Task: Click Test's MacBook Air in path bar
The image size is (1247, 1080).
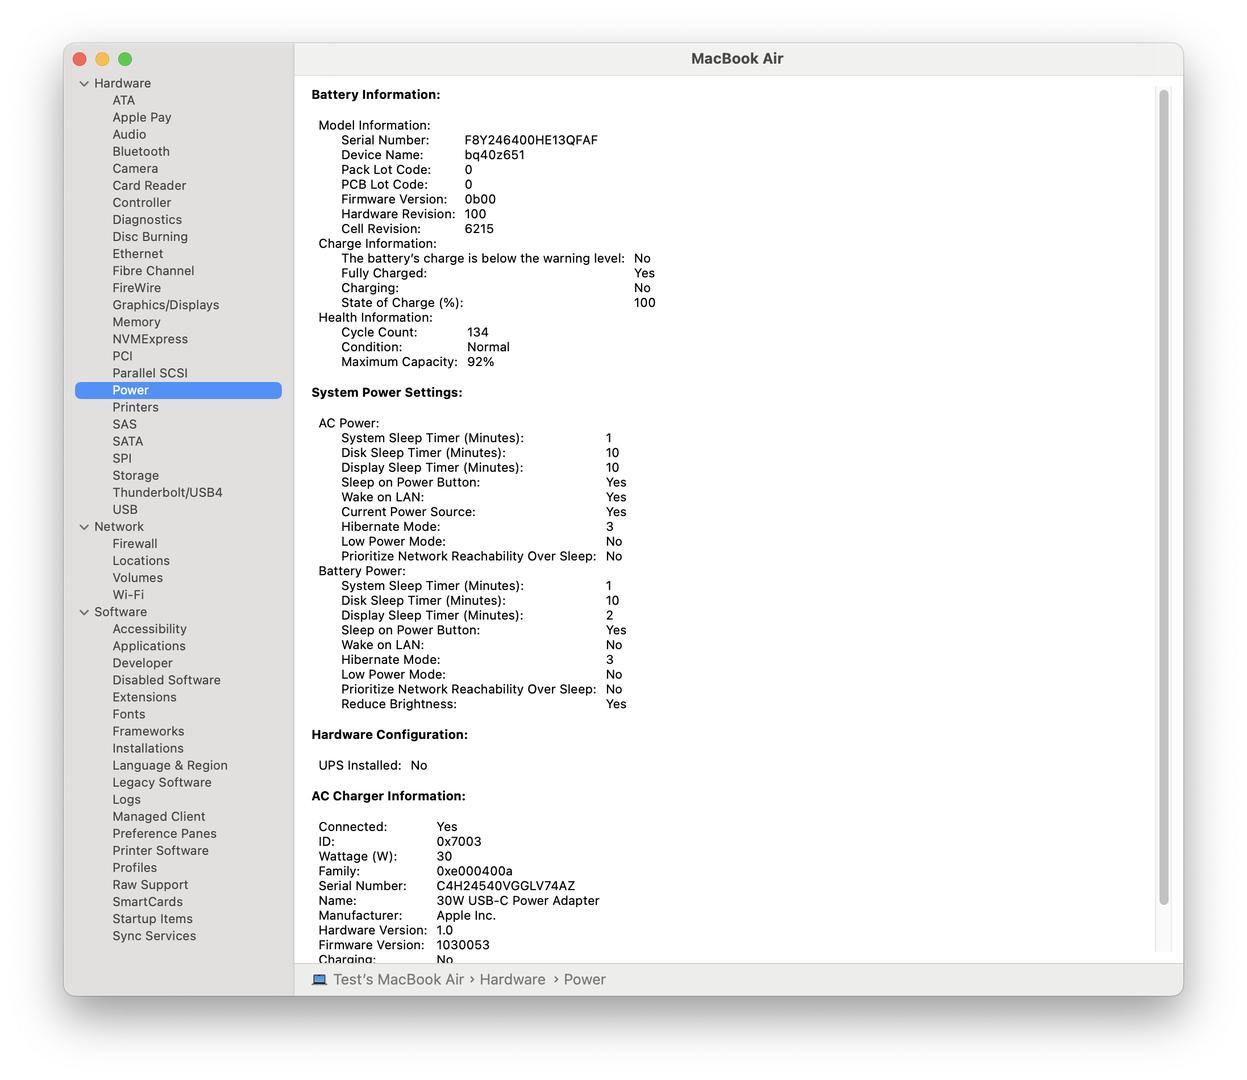Action: coord(398,980)
